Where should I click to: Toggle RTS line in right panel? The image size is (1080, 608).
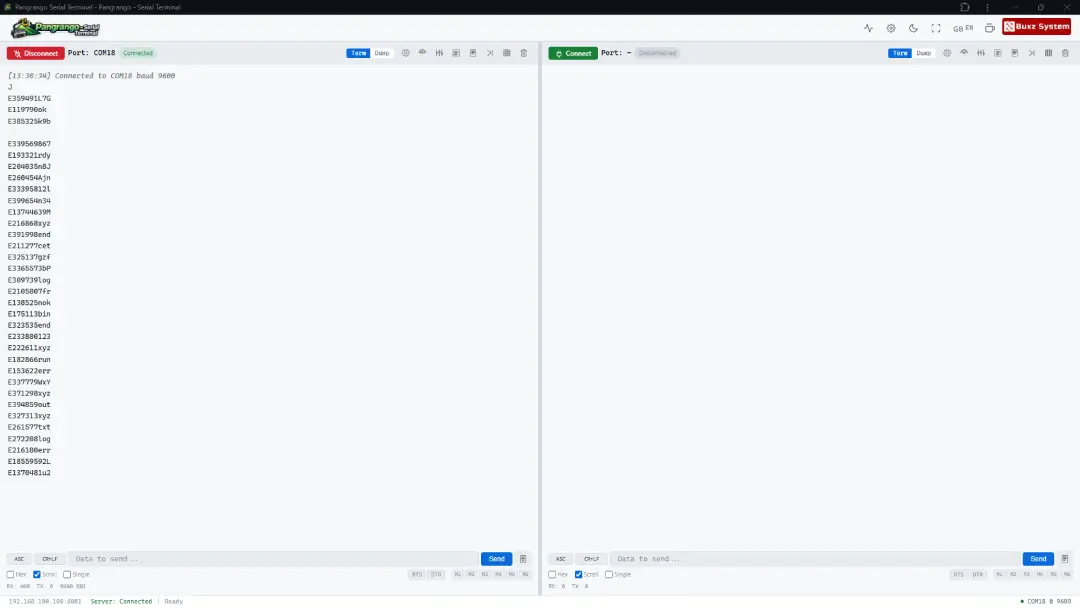[958, 574]
